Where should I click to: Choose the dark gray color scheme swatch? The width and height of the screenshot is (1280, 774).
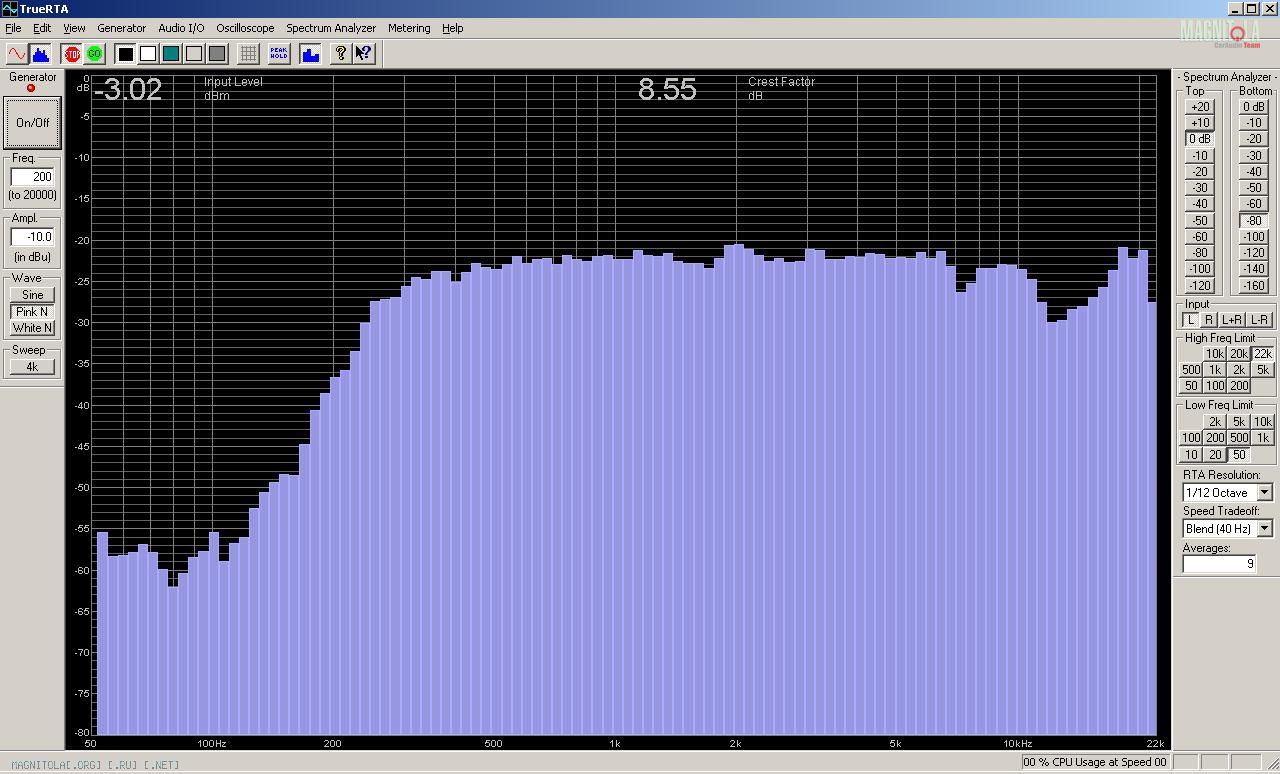[217, 54]
